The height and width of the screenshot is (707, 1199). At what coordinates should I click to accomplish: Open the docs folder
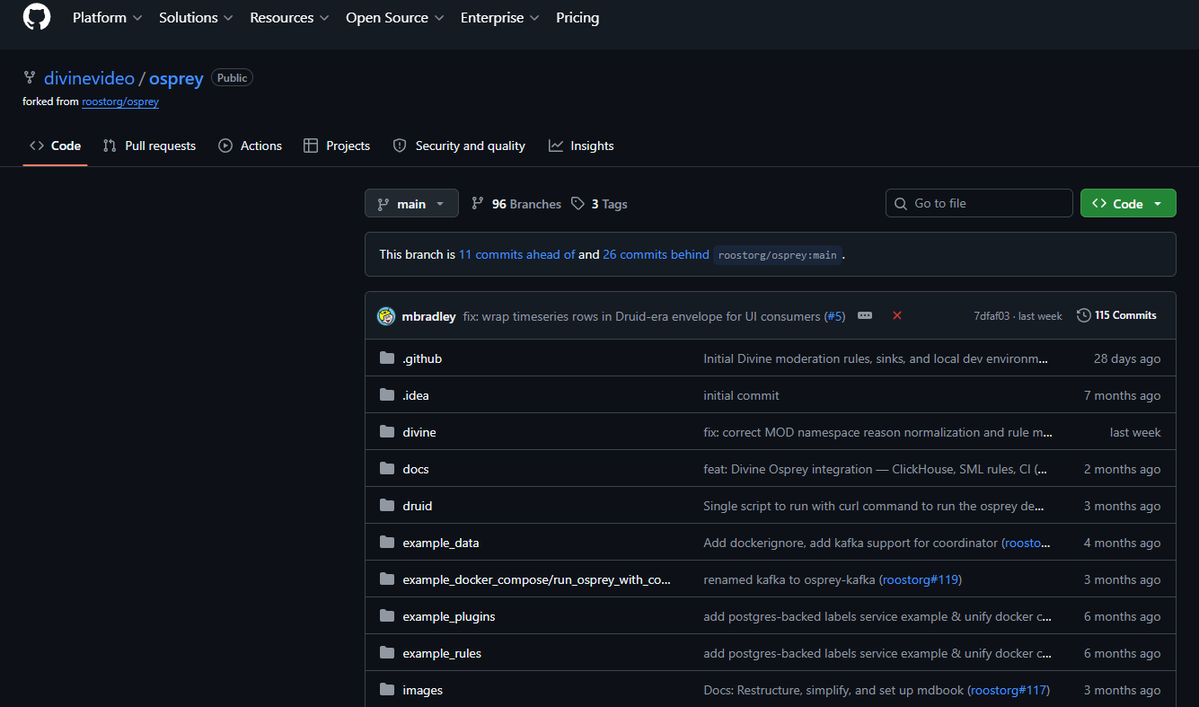tap(415, 469)
